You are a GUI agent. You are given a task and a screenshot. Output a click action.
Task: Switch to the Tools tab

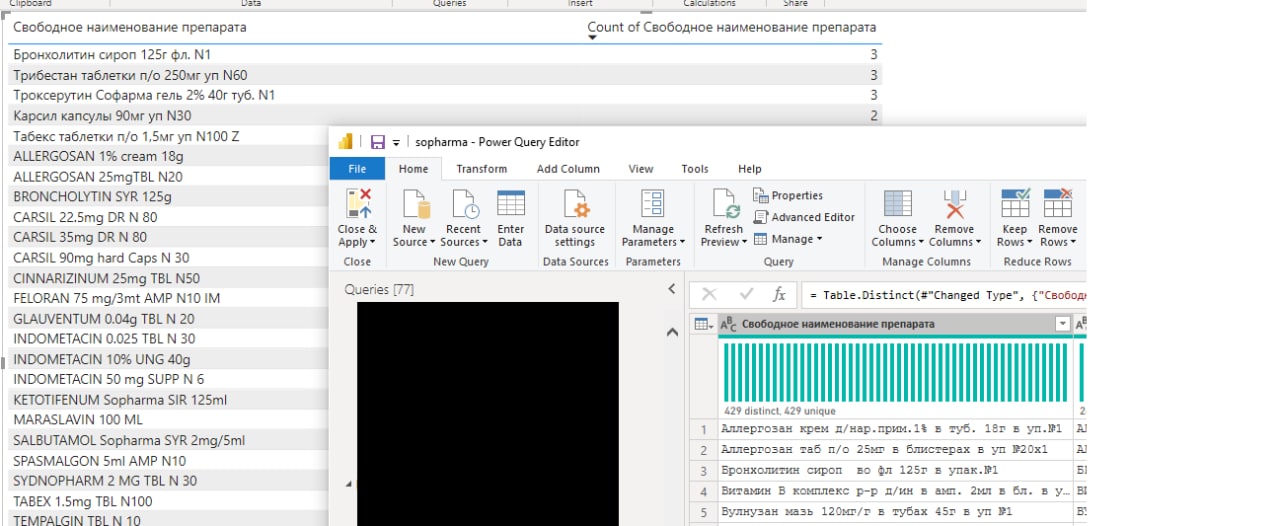tap(695, 169)
